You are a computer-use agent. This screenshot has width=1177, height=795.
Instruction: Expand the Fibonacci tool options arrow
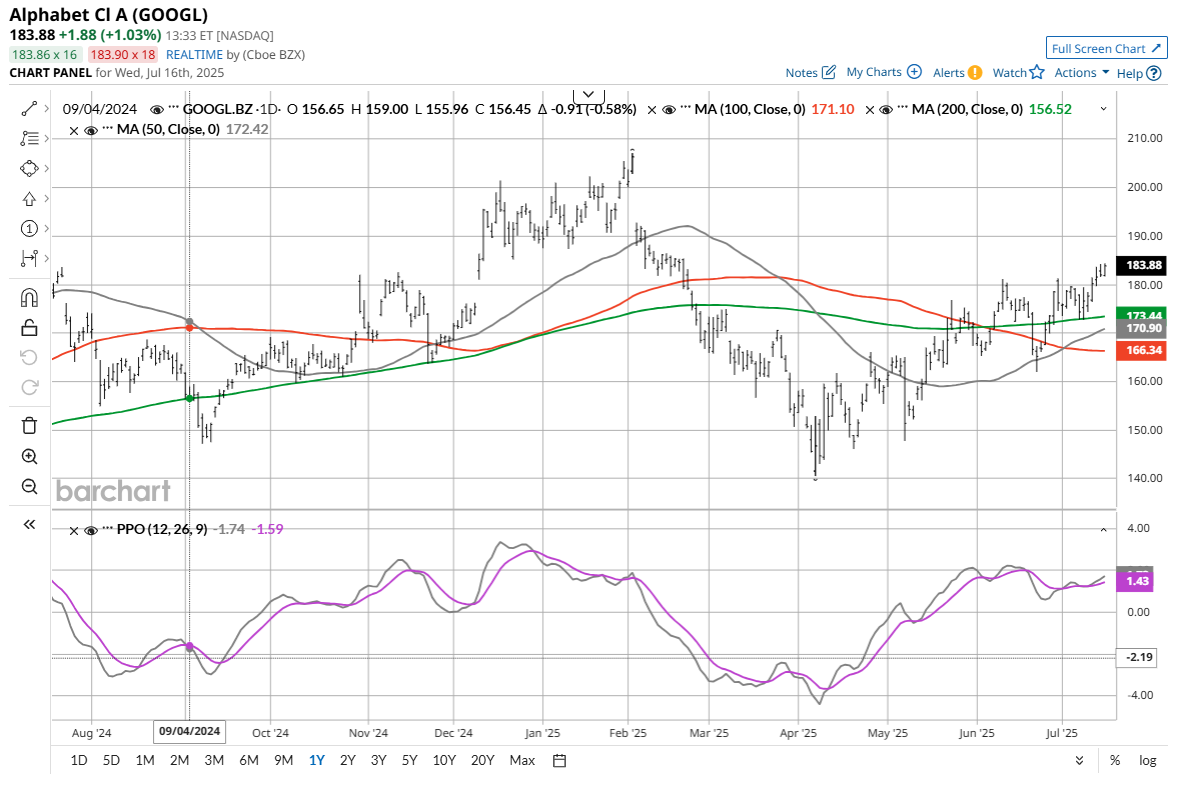click(47, 139)
